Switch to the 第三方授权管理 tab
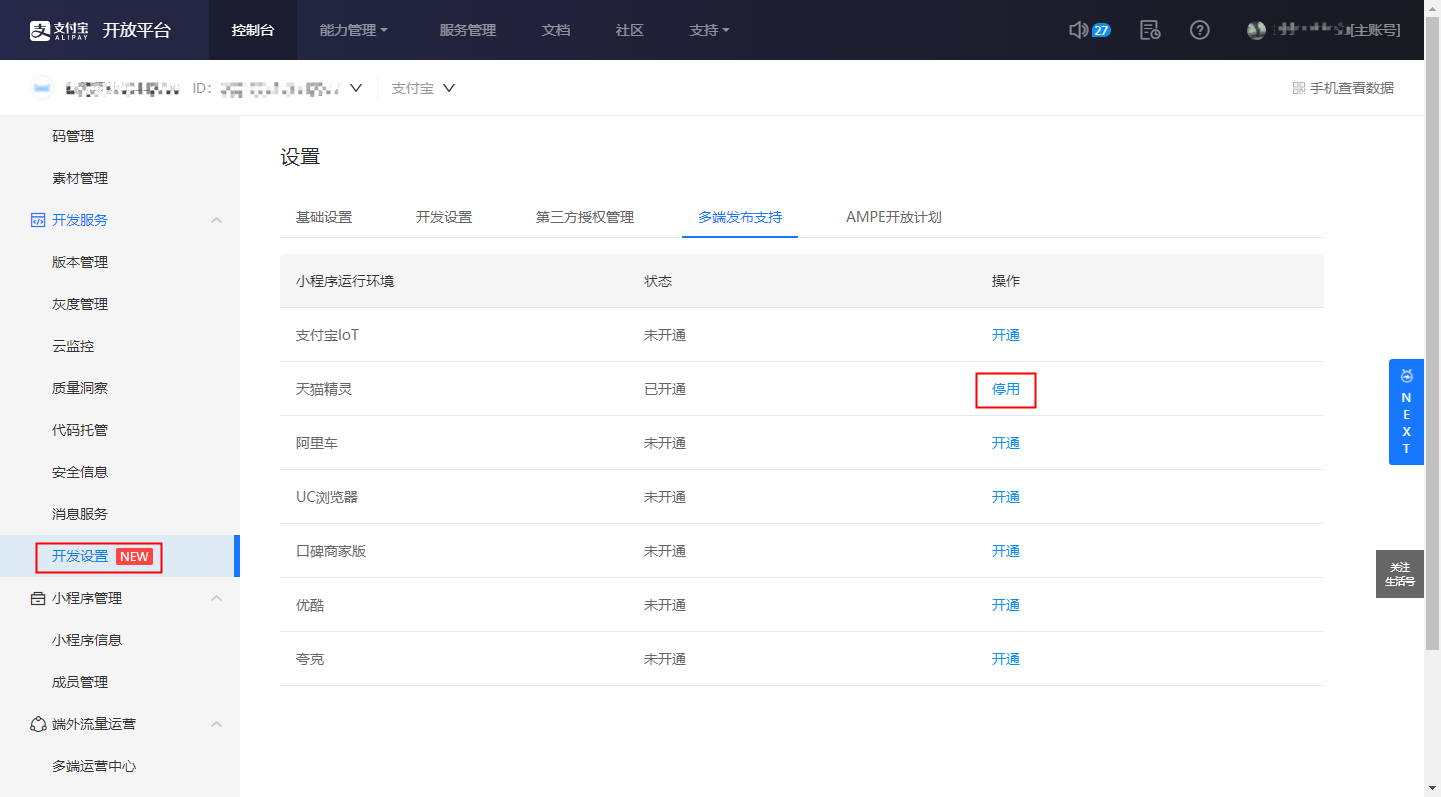The width and height of the screenshot is (1441, 797). point(585,217)
